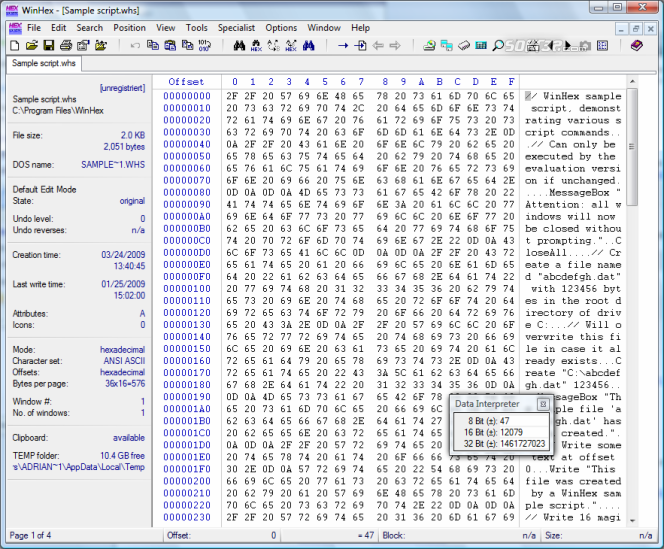This screenshot has width=664, height=549.
Task: Click the Open Disk icon
Action: click(x=429, y=45)
